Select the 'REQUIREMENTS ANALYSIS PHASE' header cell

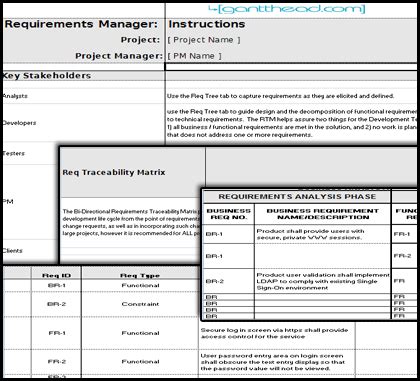click(x=297, y=197)
